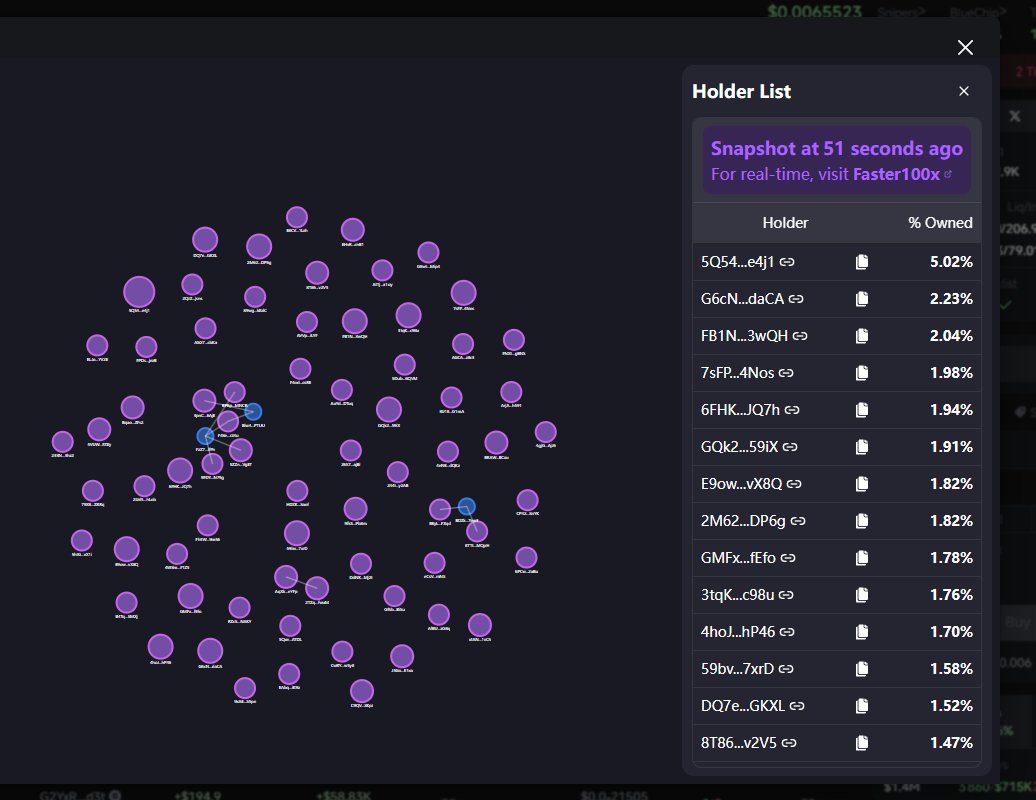The width and height of the screenshot is (1036, 800).
Task: Open the link icon next to G6cN...daCA
Action: pyautogui.click(x=796, y=299)
